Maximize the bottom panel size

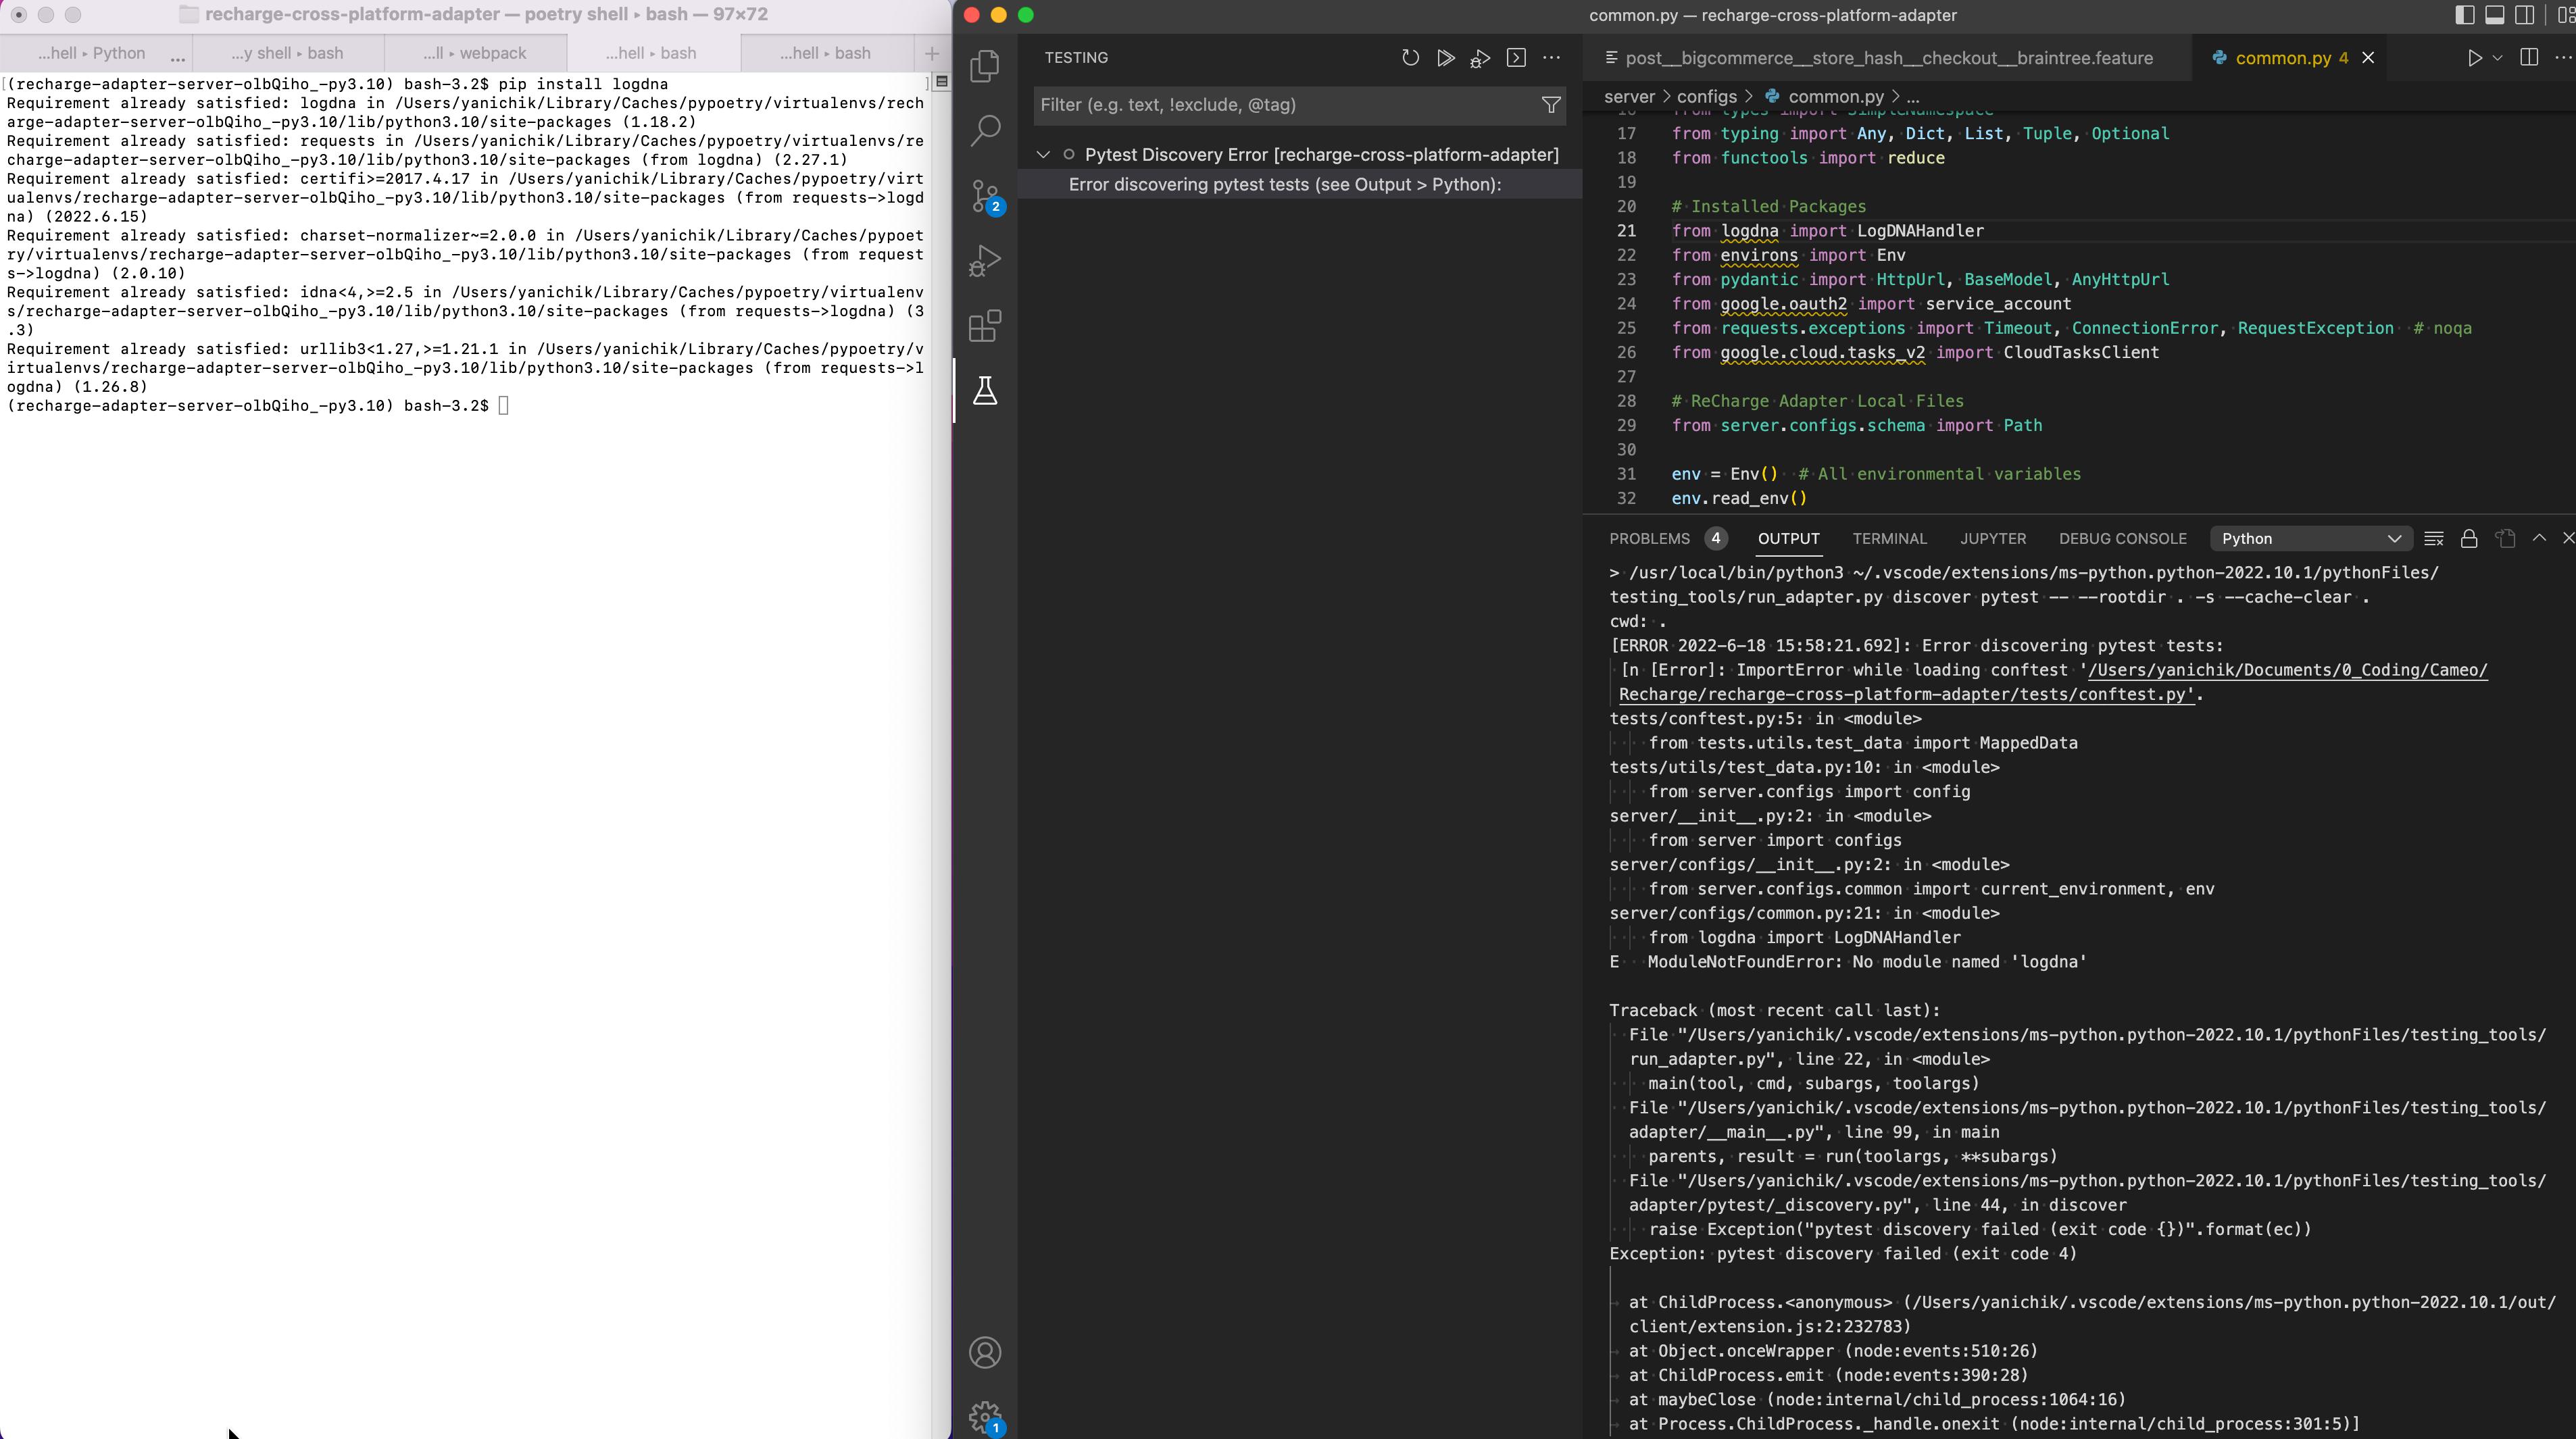tap(2538, 538)
